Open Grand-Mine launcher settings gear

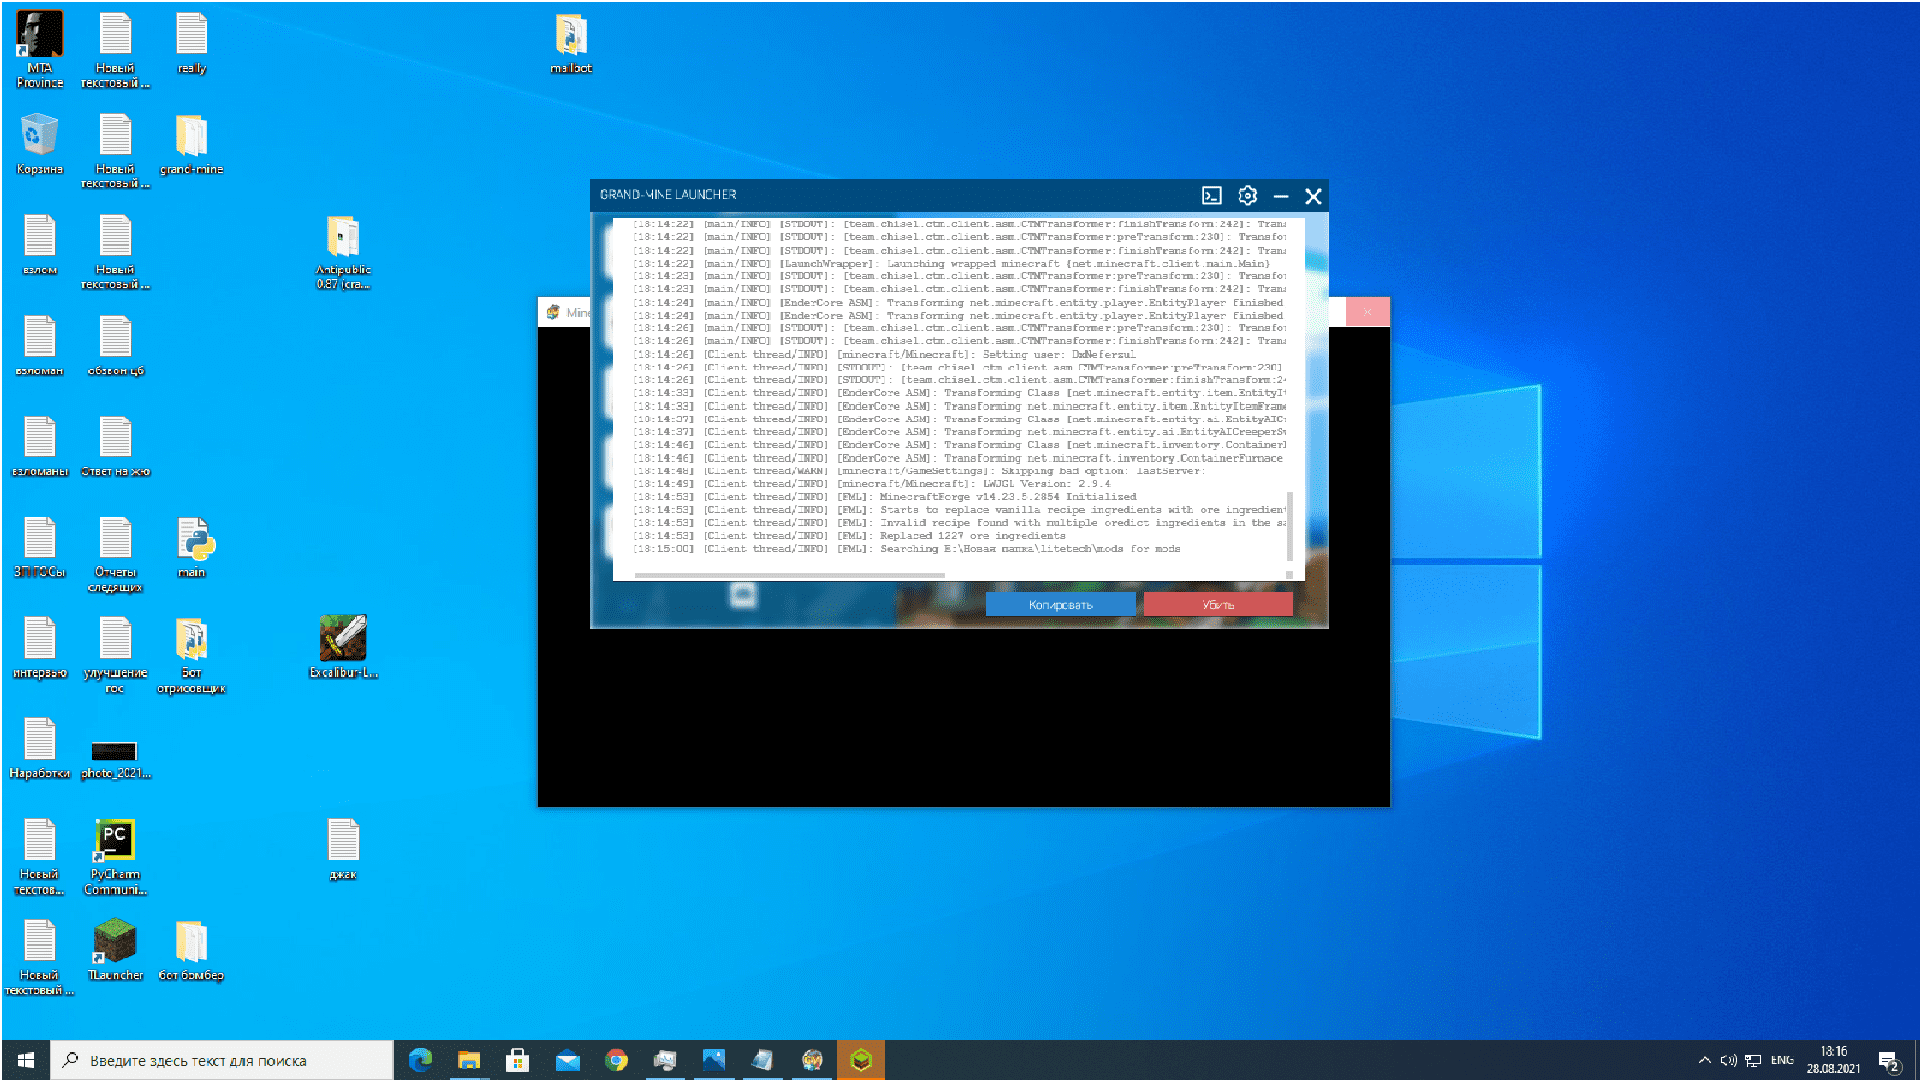click(1247, 196)
